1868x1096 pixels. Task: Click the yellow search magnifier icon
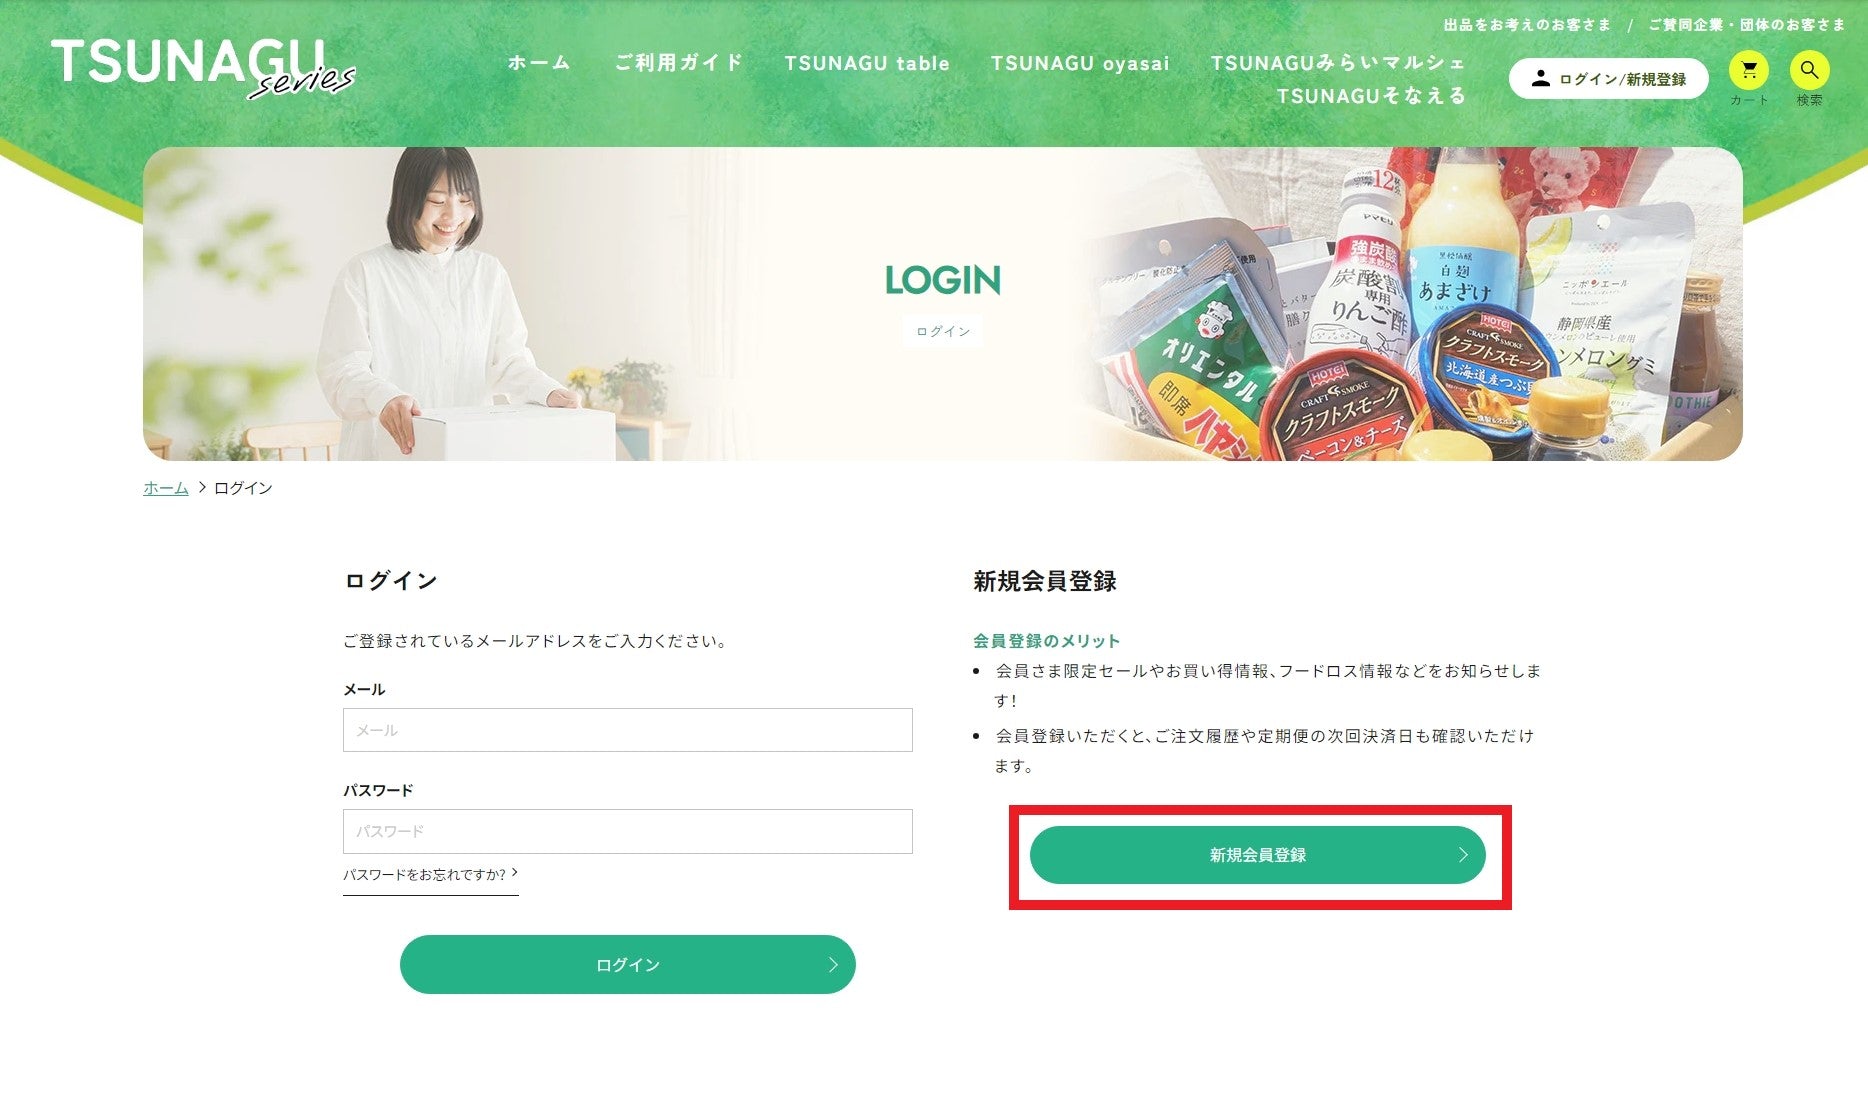coord(1809,71)
